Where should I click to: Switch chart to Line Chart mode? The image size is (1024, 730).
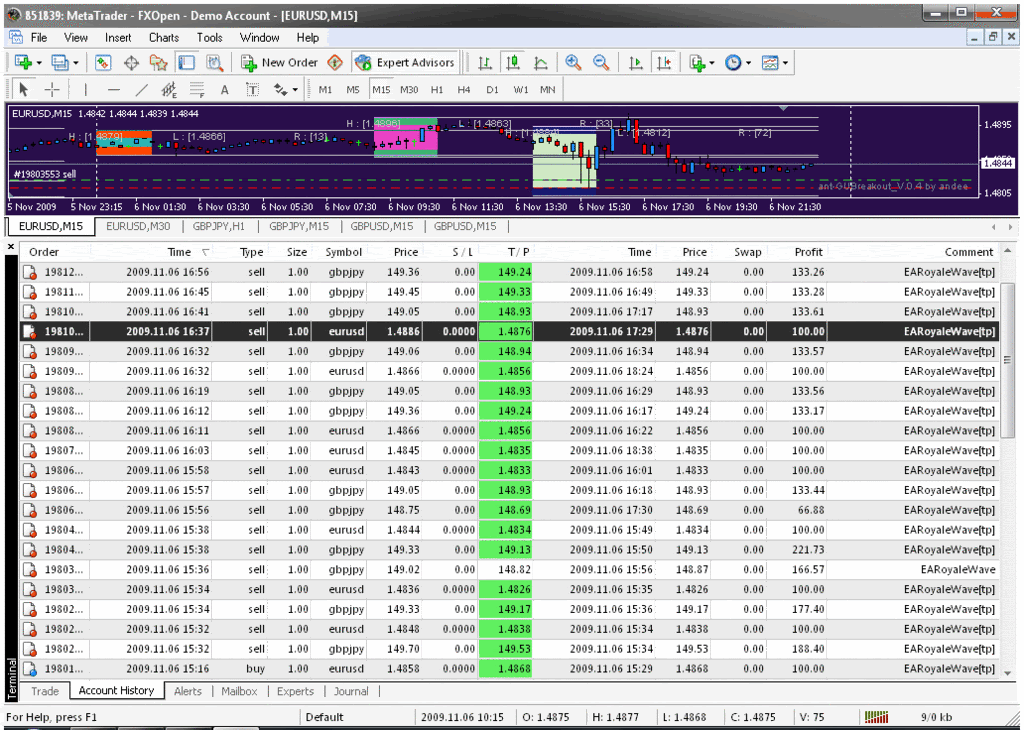[541, 63]
